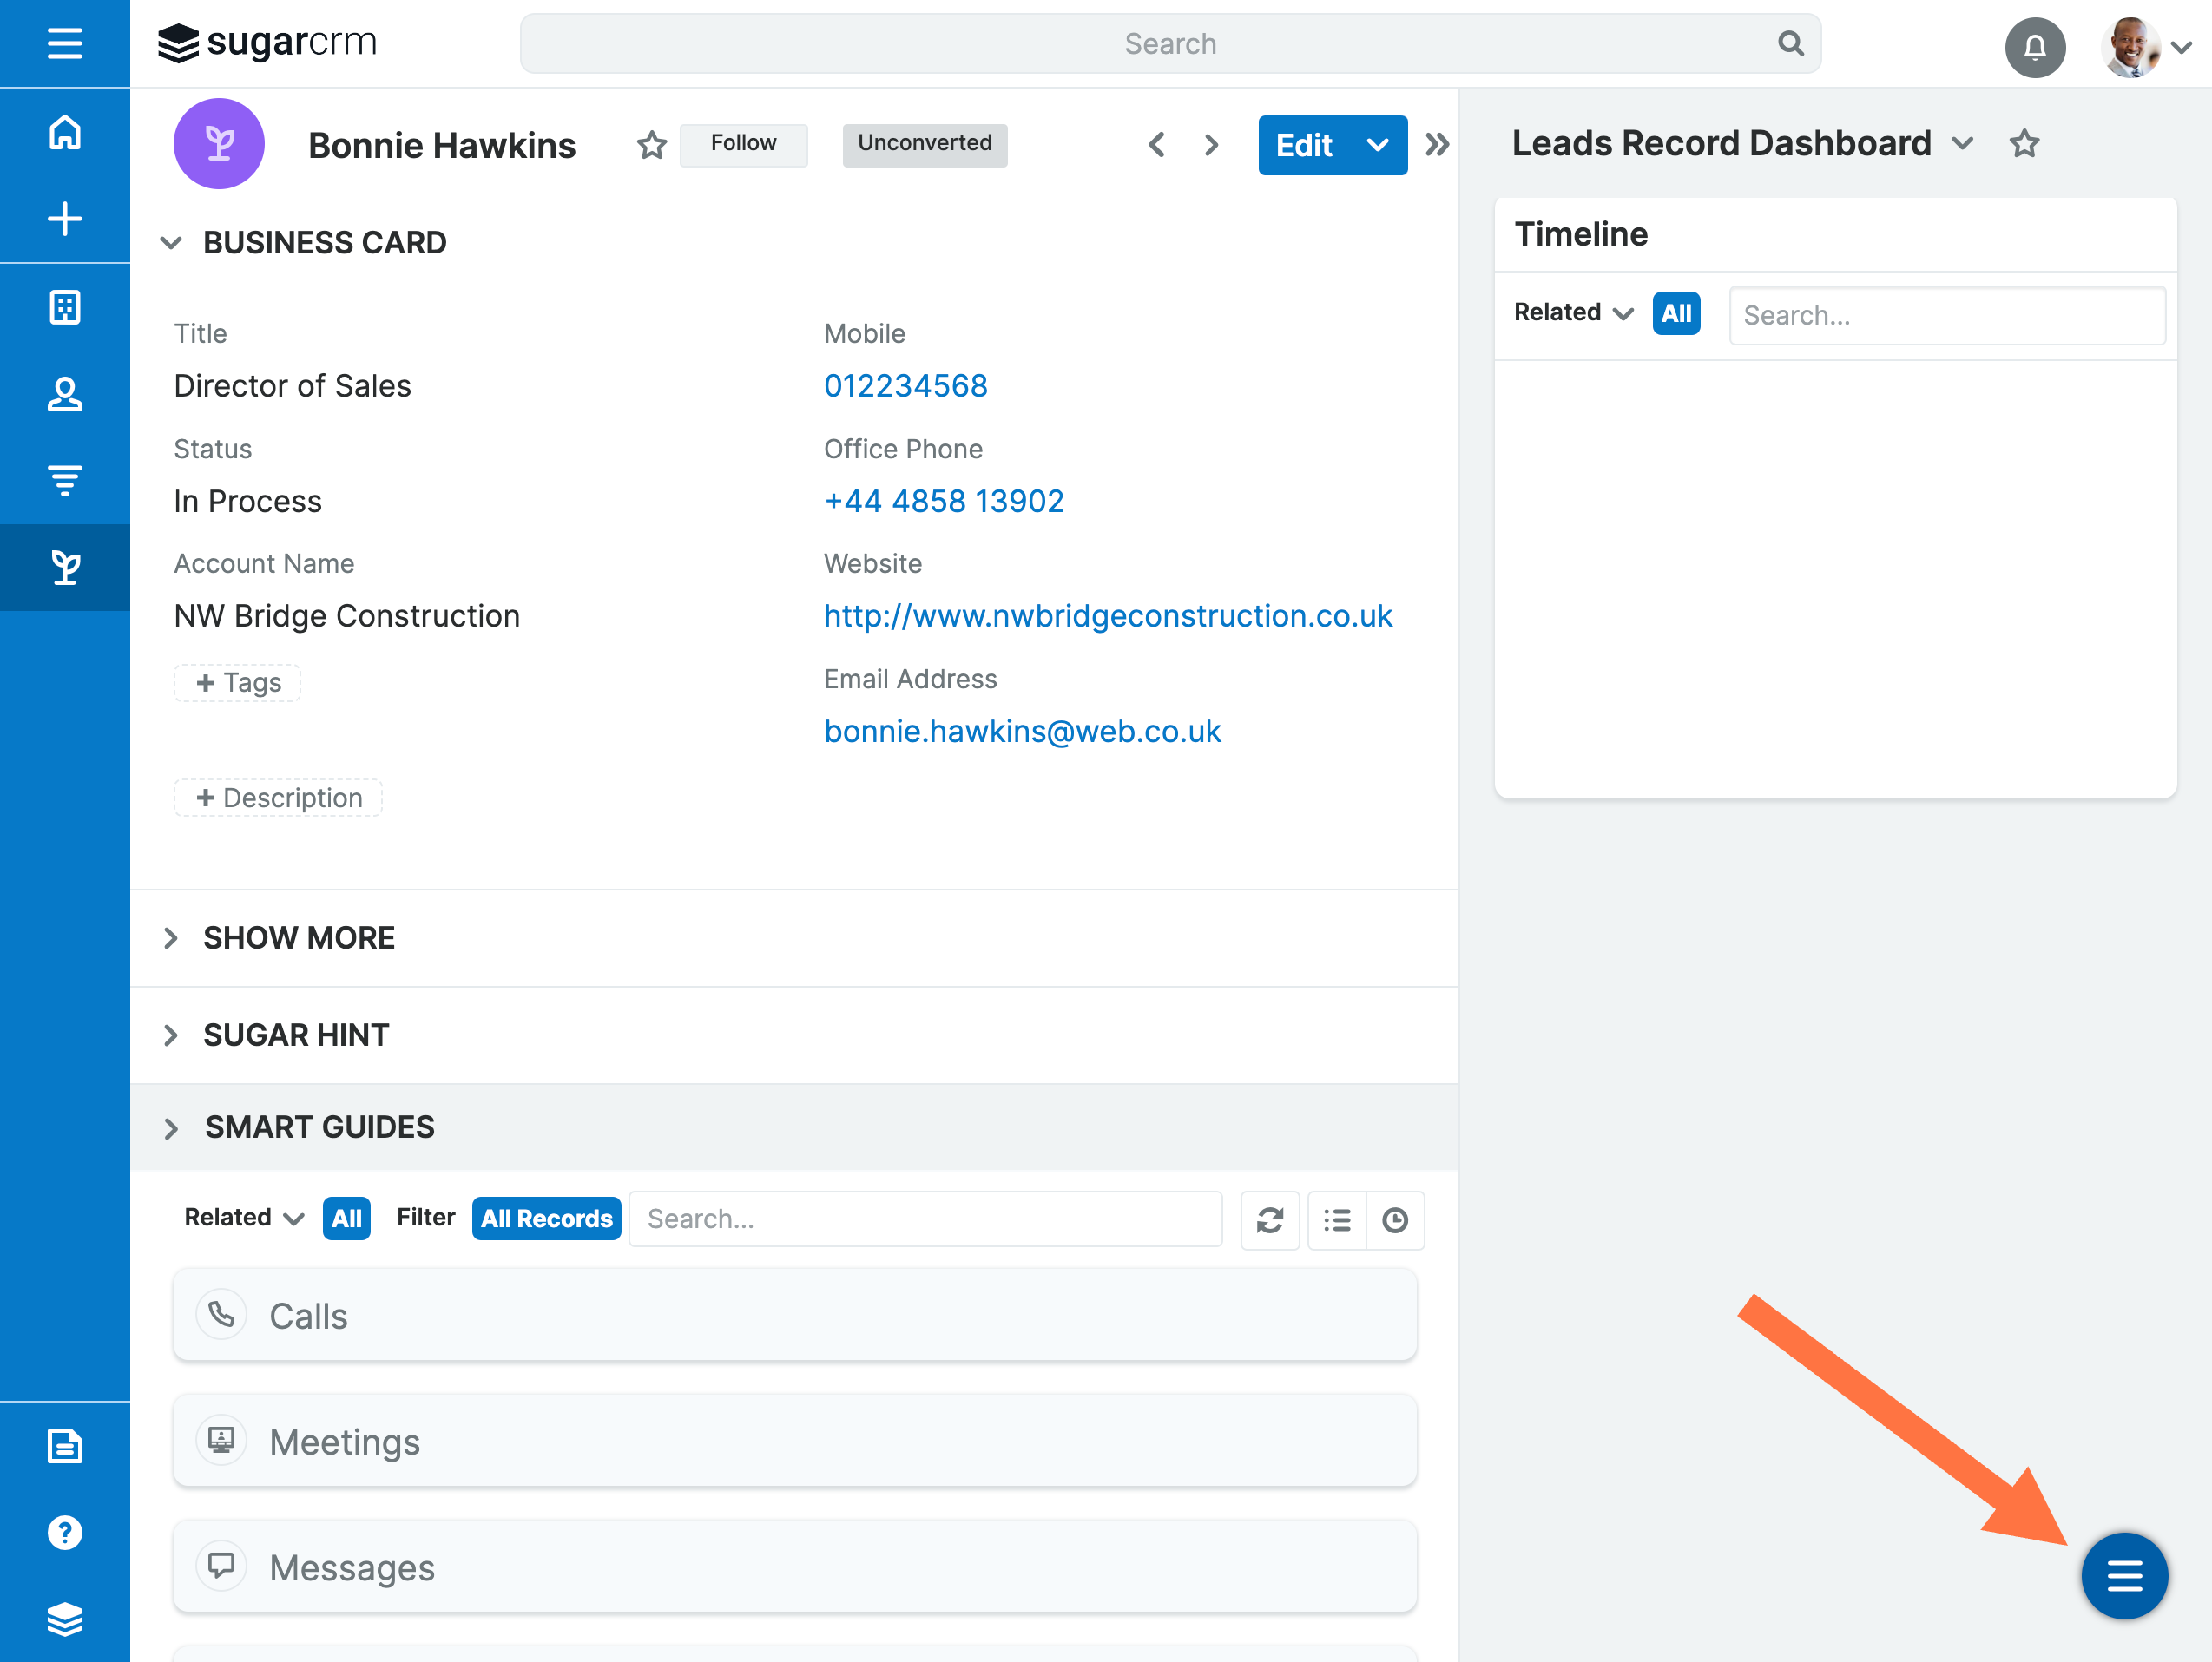
Task: Click the search magnifier icon
Action: 1790,43
